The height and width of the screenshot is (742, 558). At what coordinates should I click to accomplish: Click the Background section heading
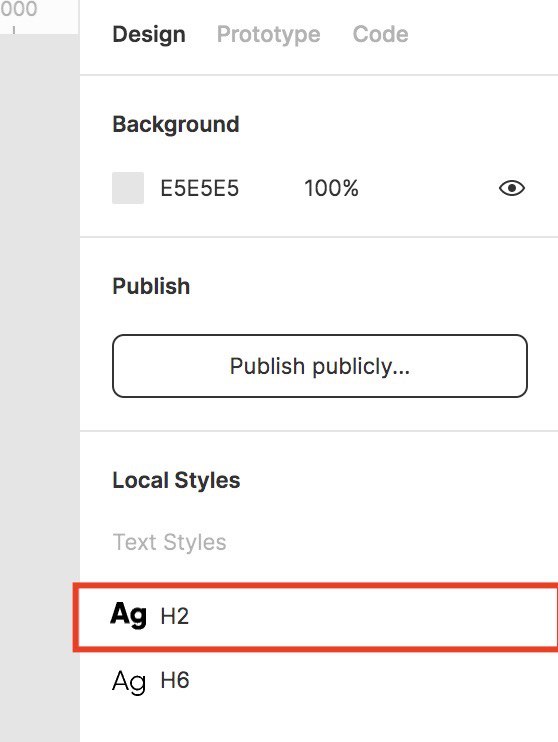(176, 124)
